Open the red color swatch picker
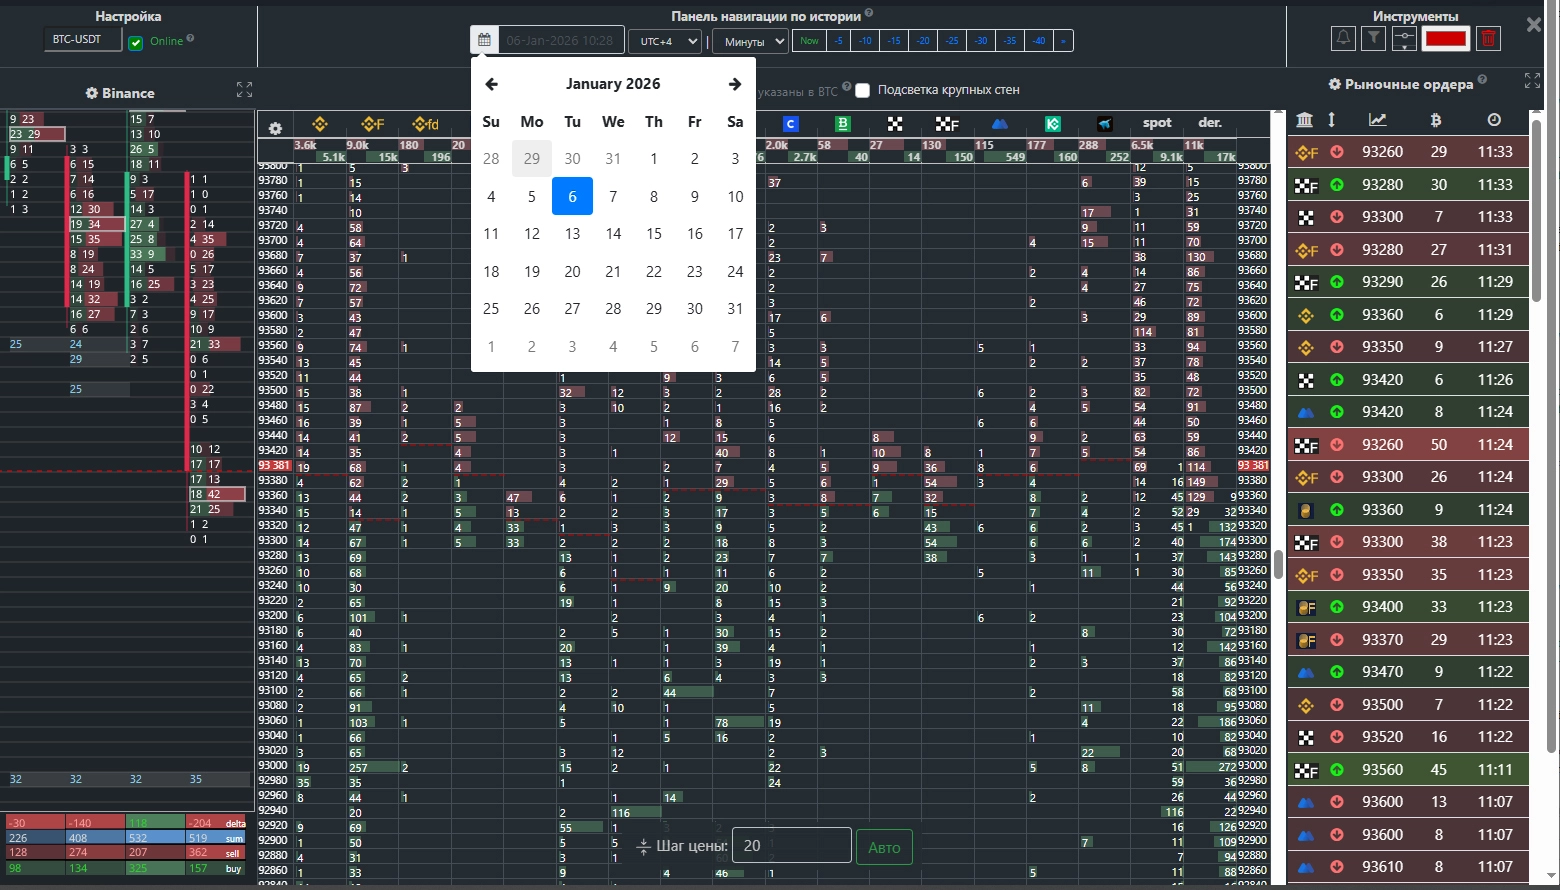 1445,39
